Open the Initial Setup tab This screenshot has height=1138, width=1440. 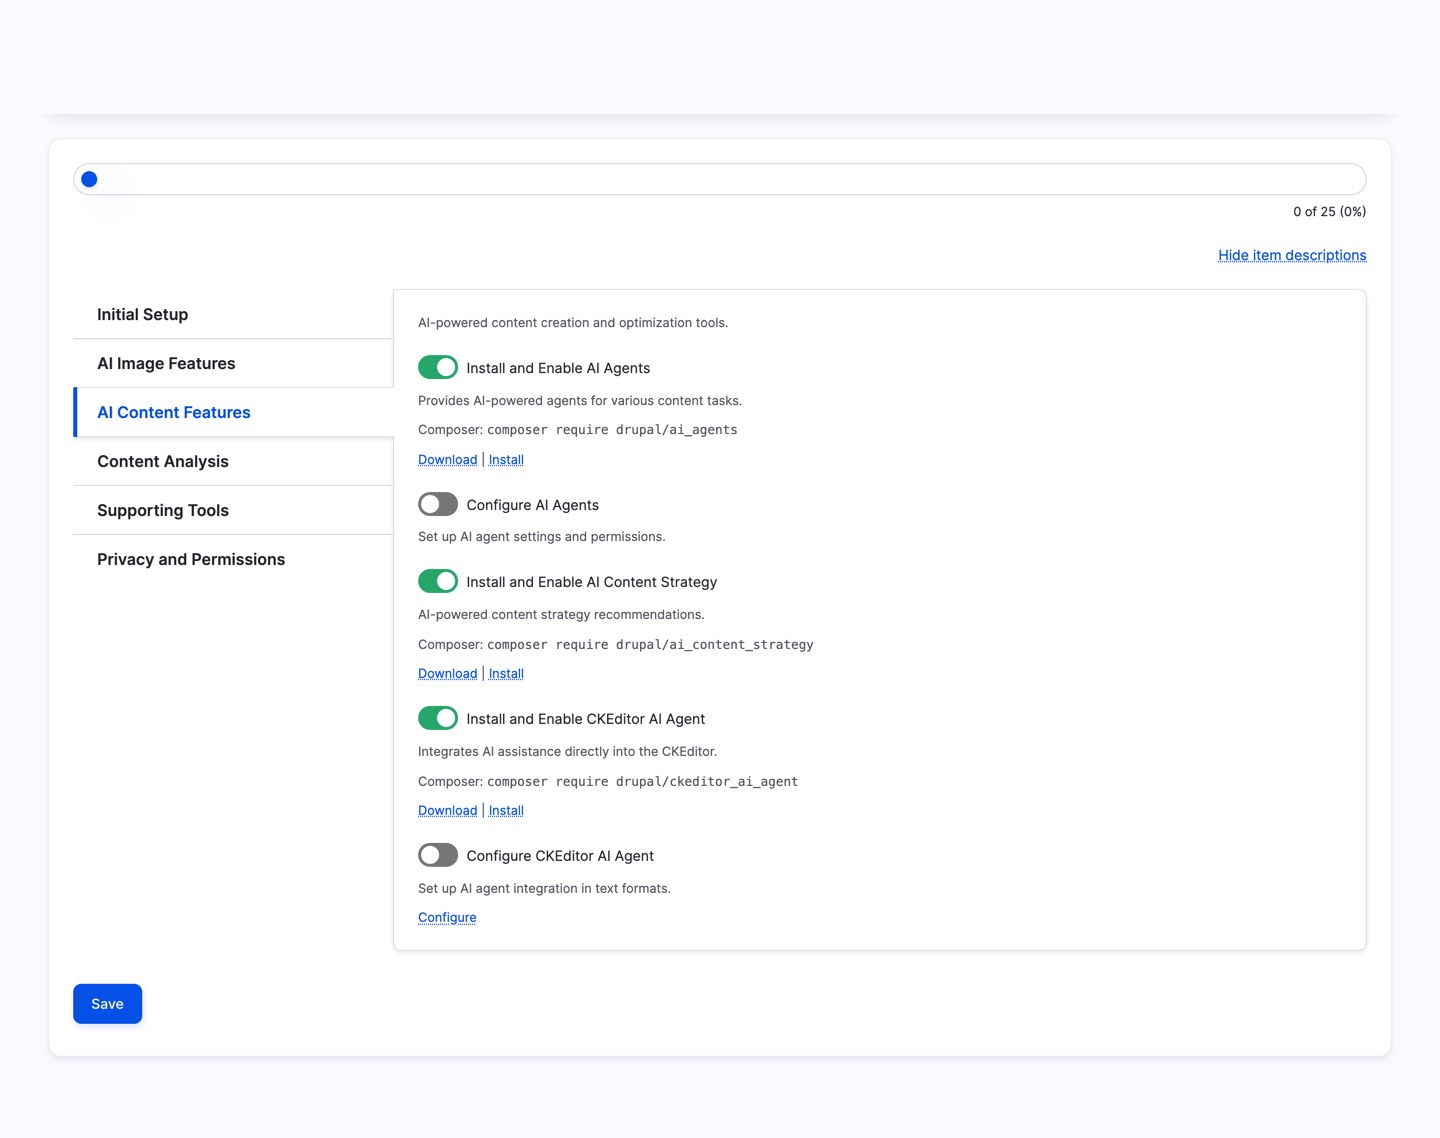[233, 314]
